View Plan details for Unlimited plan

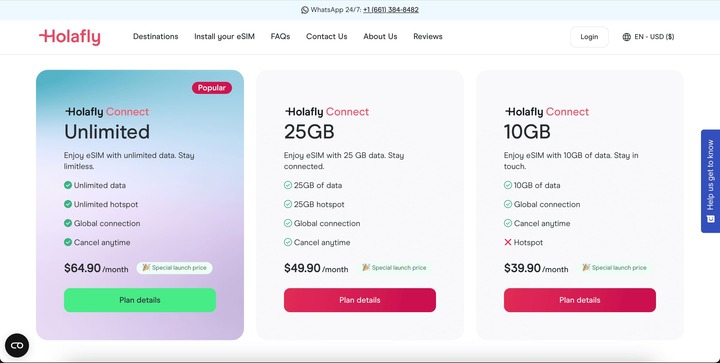pos(140,300)
